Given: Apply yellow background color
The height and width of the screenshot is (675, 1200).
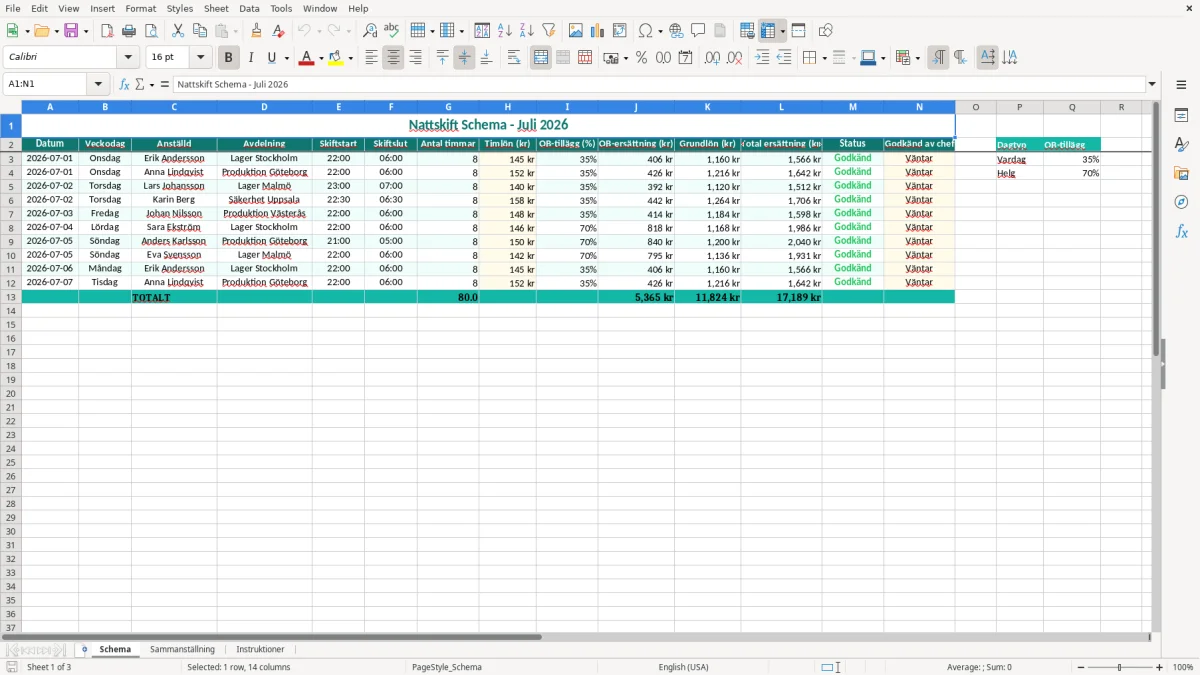Looking at the screenshot, I should [x=335, y=58].
